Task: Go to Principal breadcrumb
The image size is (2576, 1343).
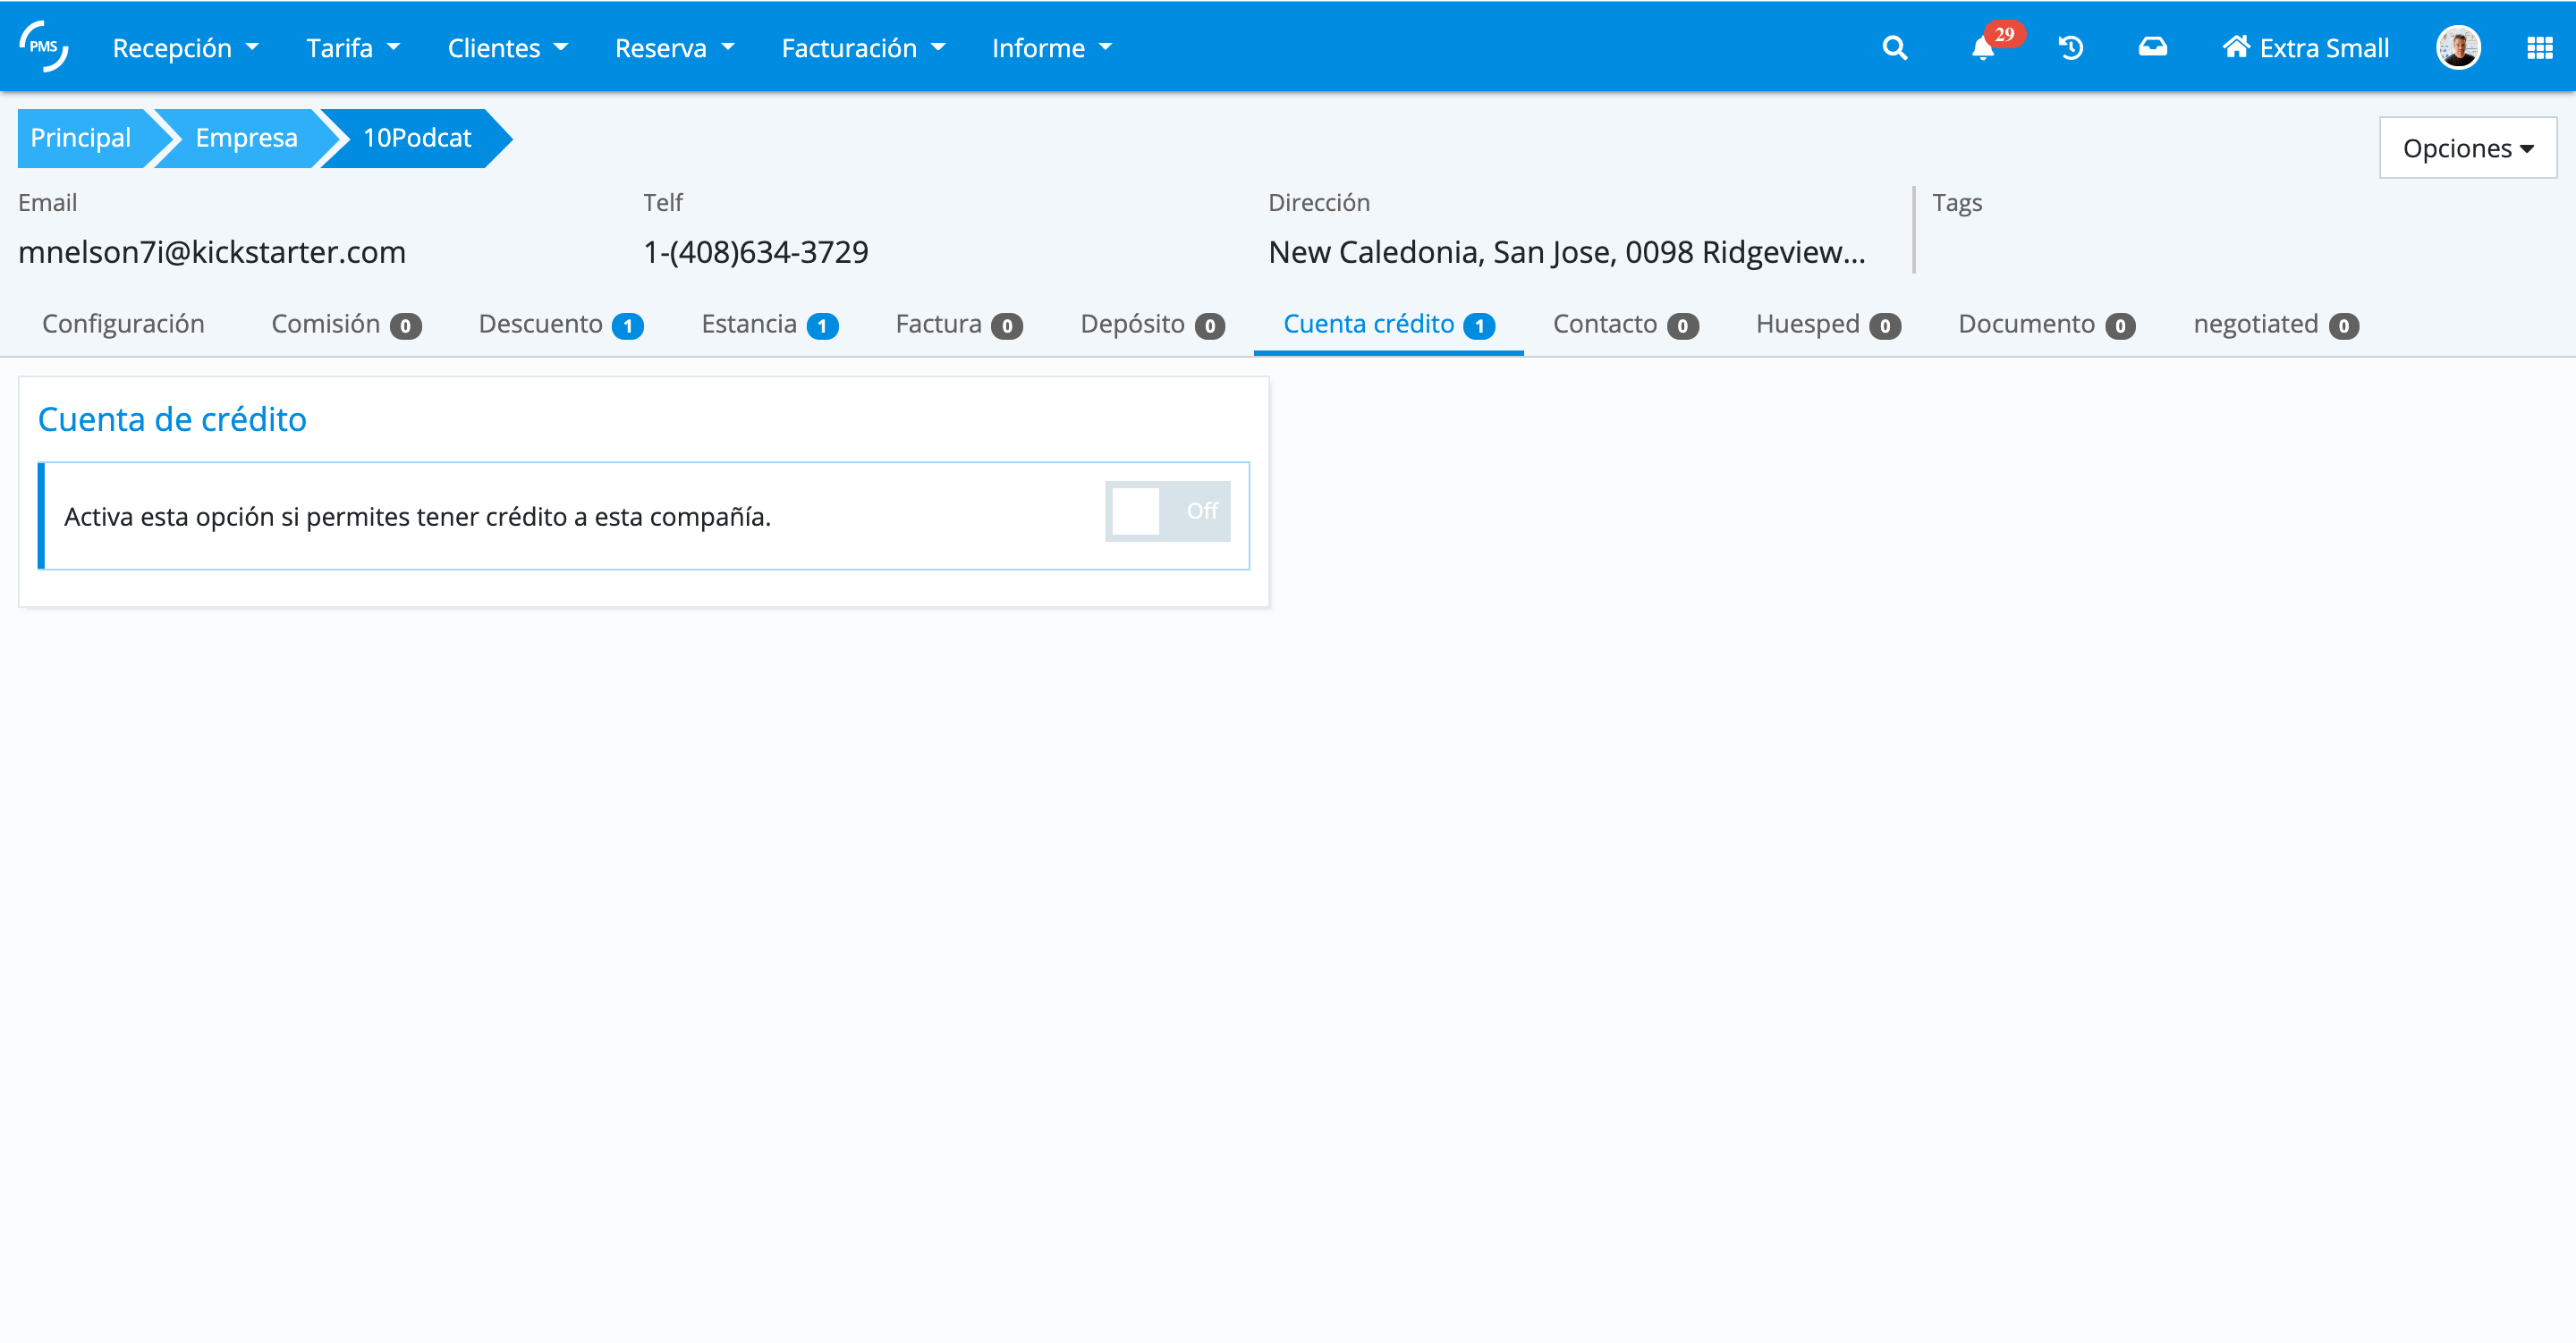Action: (x=80, y=138)
